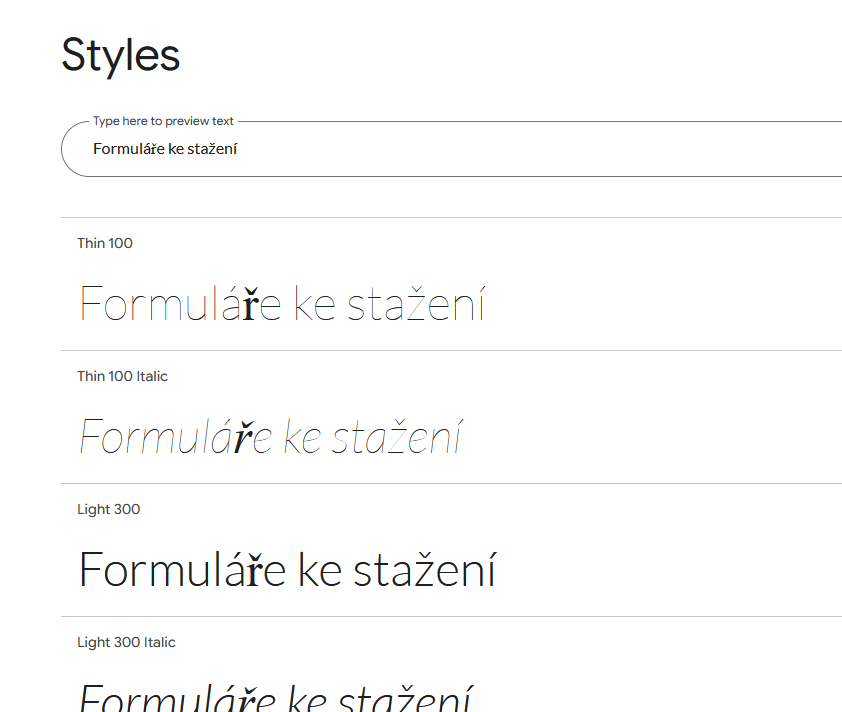Screen dimensions: 842x712
Task: Select the Thin 100 Italic style label
Action: coord(122,376)
